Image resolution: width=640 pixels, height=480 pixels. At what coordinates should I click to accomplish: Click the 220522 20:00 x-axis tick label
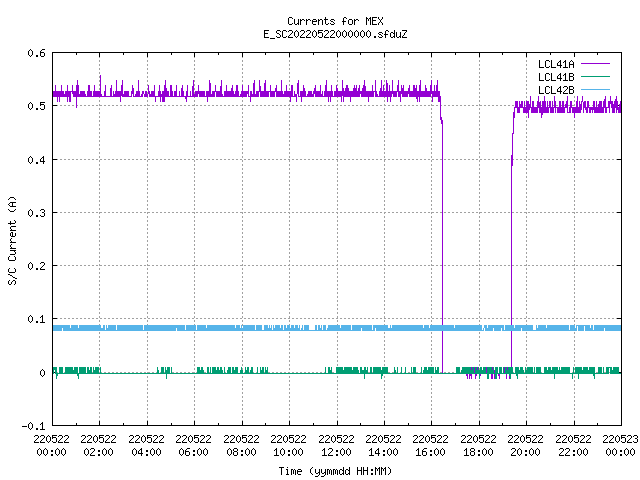526,445
